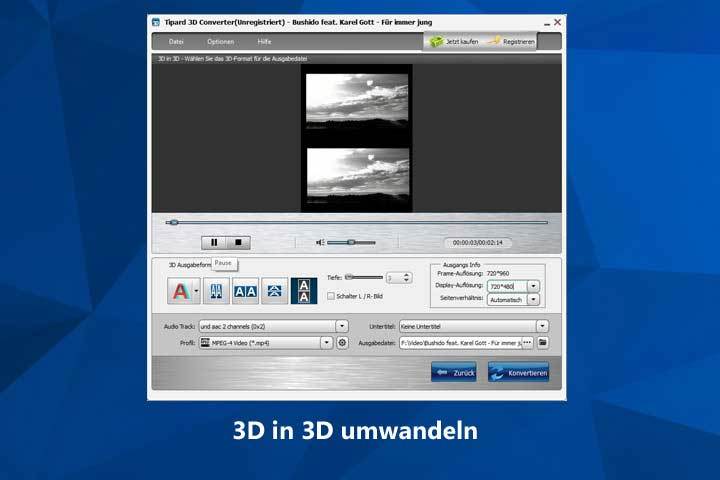
Task: Open the output folder icon
Action: tap(543, 343)
